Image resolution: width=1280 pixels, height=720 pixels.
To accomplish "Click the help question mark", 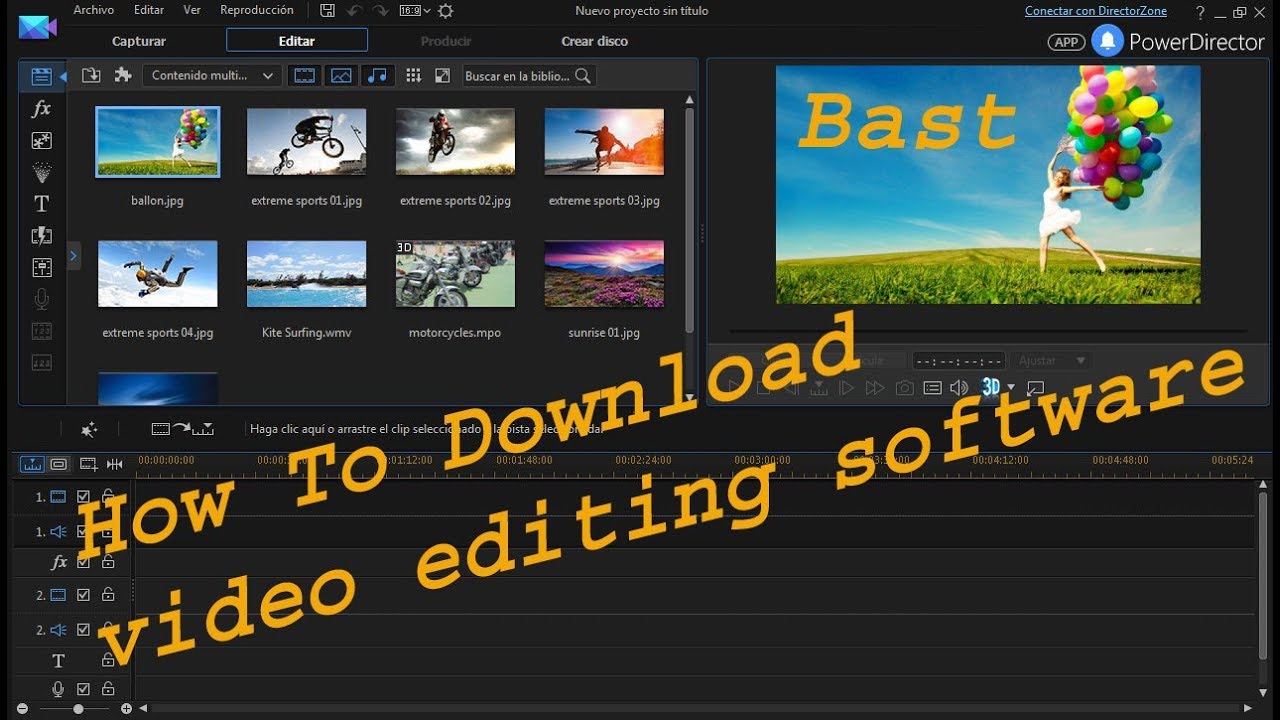I will pos(1200,12).
